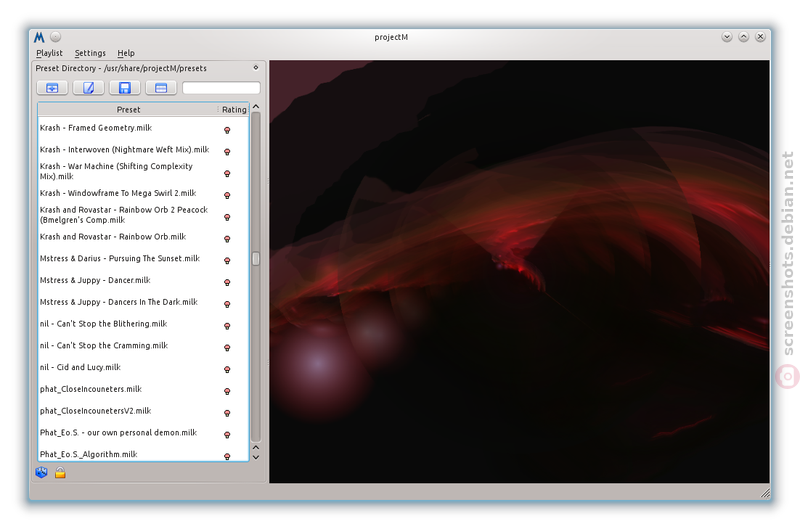Click the preset search input field
This screenshot has width=800, height=529.
click(221, 88)
